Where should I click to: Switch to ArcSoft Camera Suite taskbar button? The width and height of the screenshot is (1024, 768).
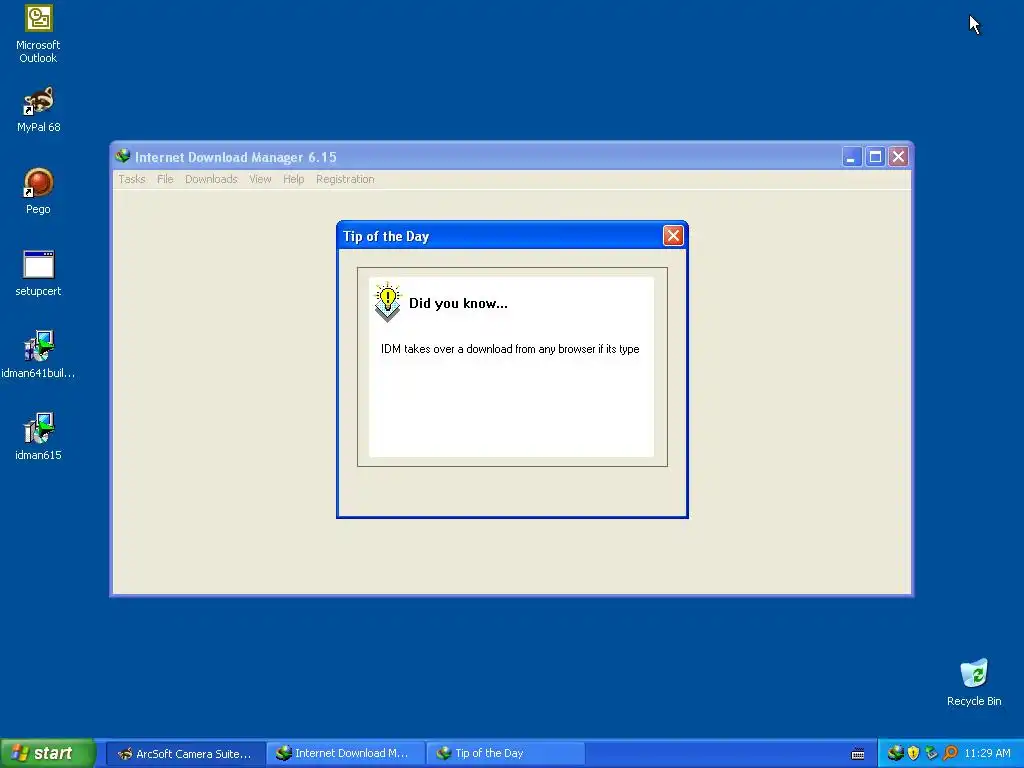[x=185, y=753]
